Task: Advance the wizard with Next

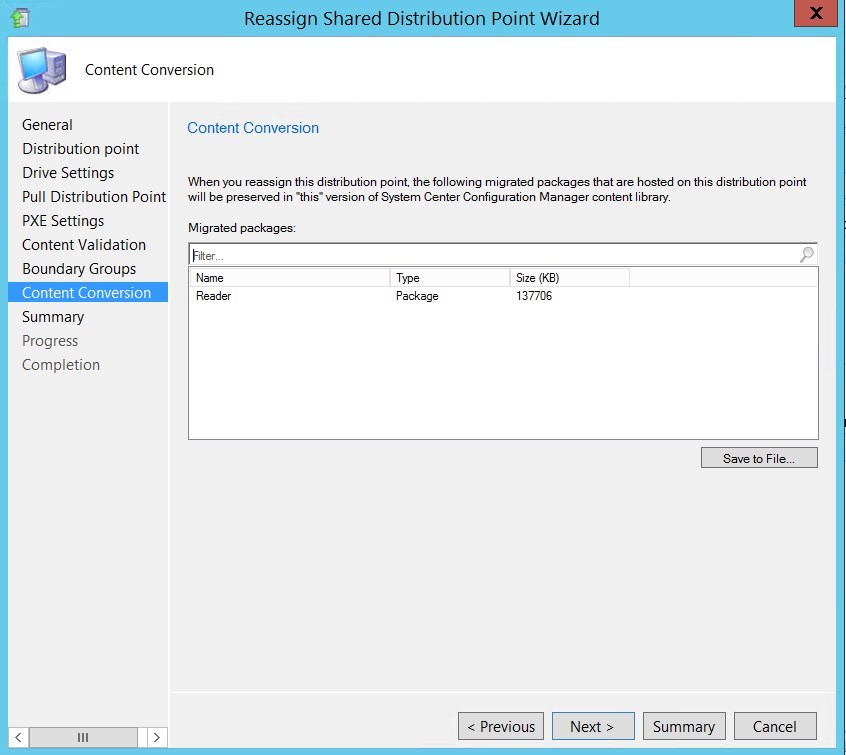Action: 593,726
